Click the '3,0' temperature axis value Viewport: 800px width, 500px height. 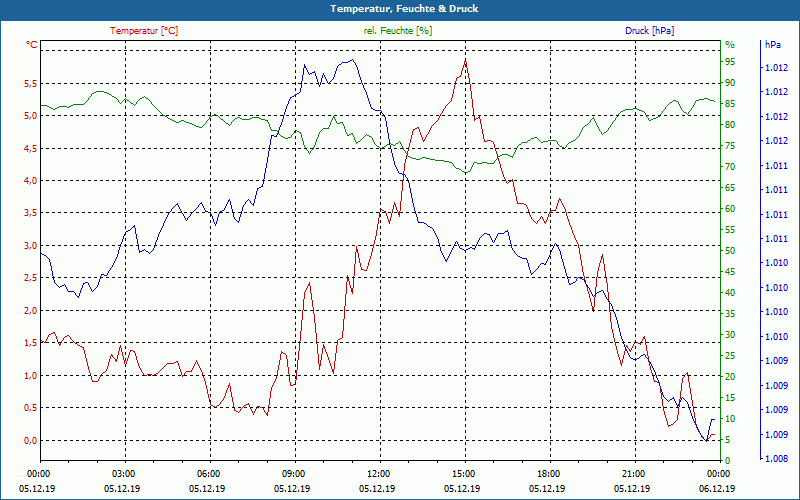coord(31,245)
